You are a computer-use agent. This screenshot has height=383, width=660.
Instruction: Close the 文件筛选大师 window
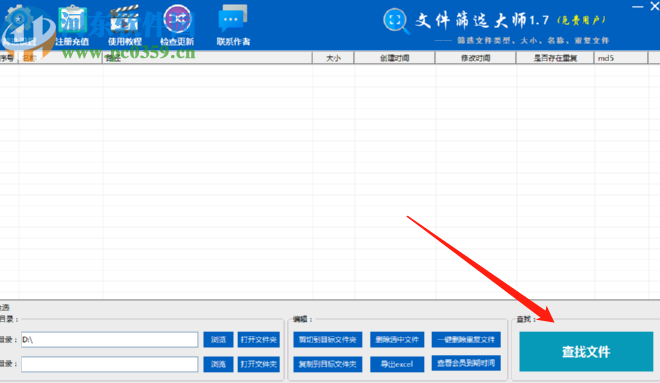655,6
